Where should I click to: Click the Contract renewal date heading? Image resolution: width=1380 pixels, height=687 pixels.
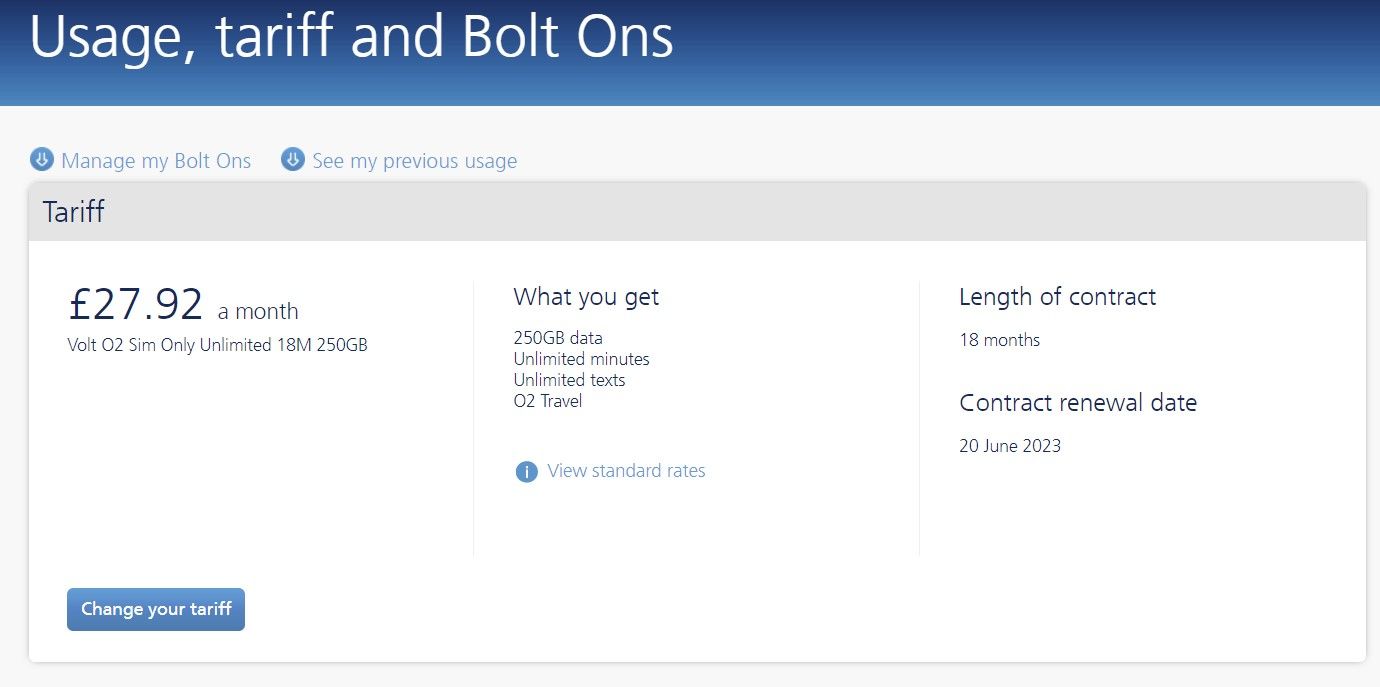tap(1078, 402)
